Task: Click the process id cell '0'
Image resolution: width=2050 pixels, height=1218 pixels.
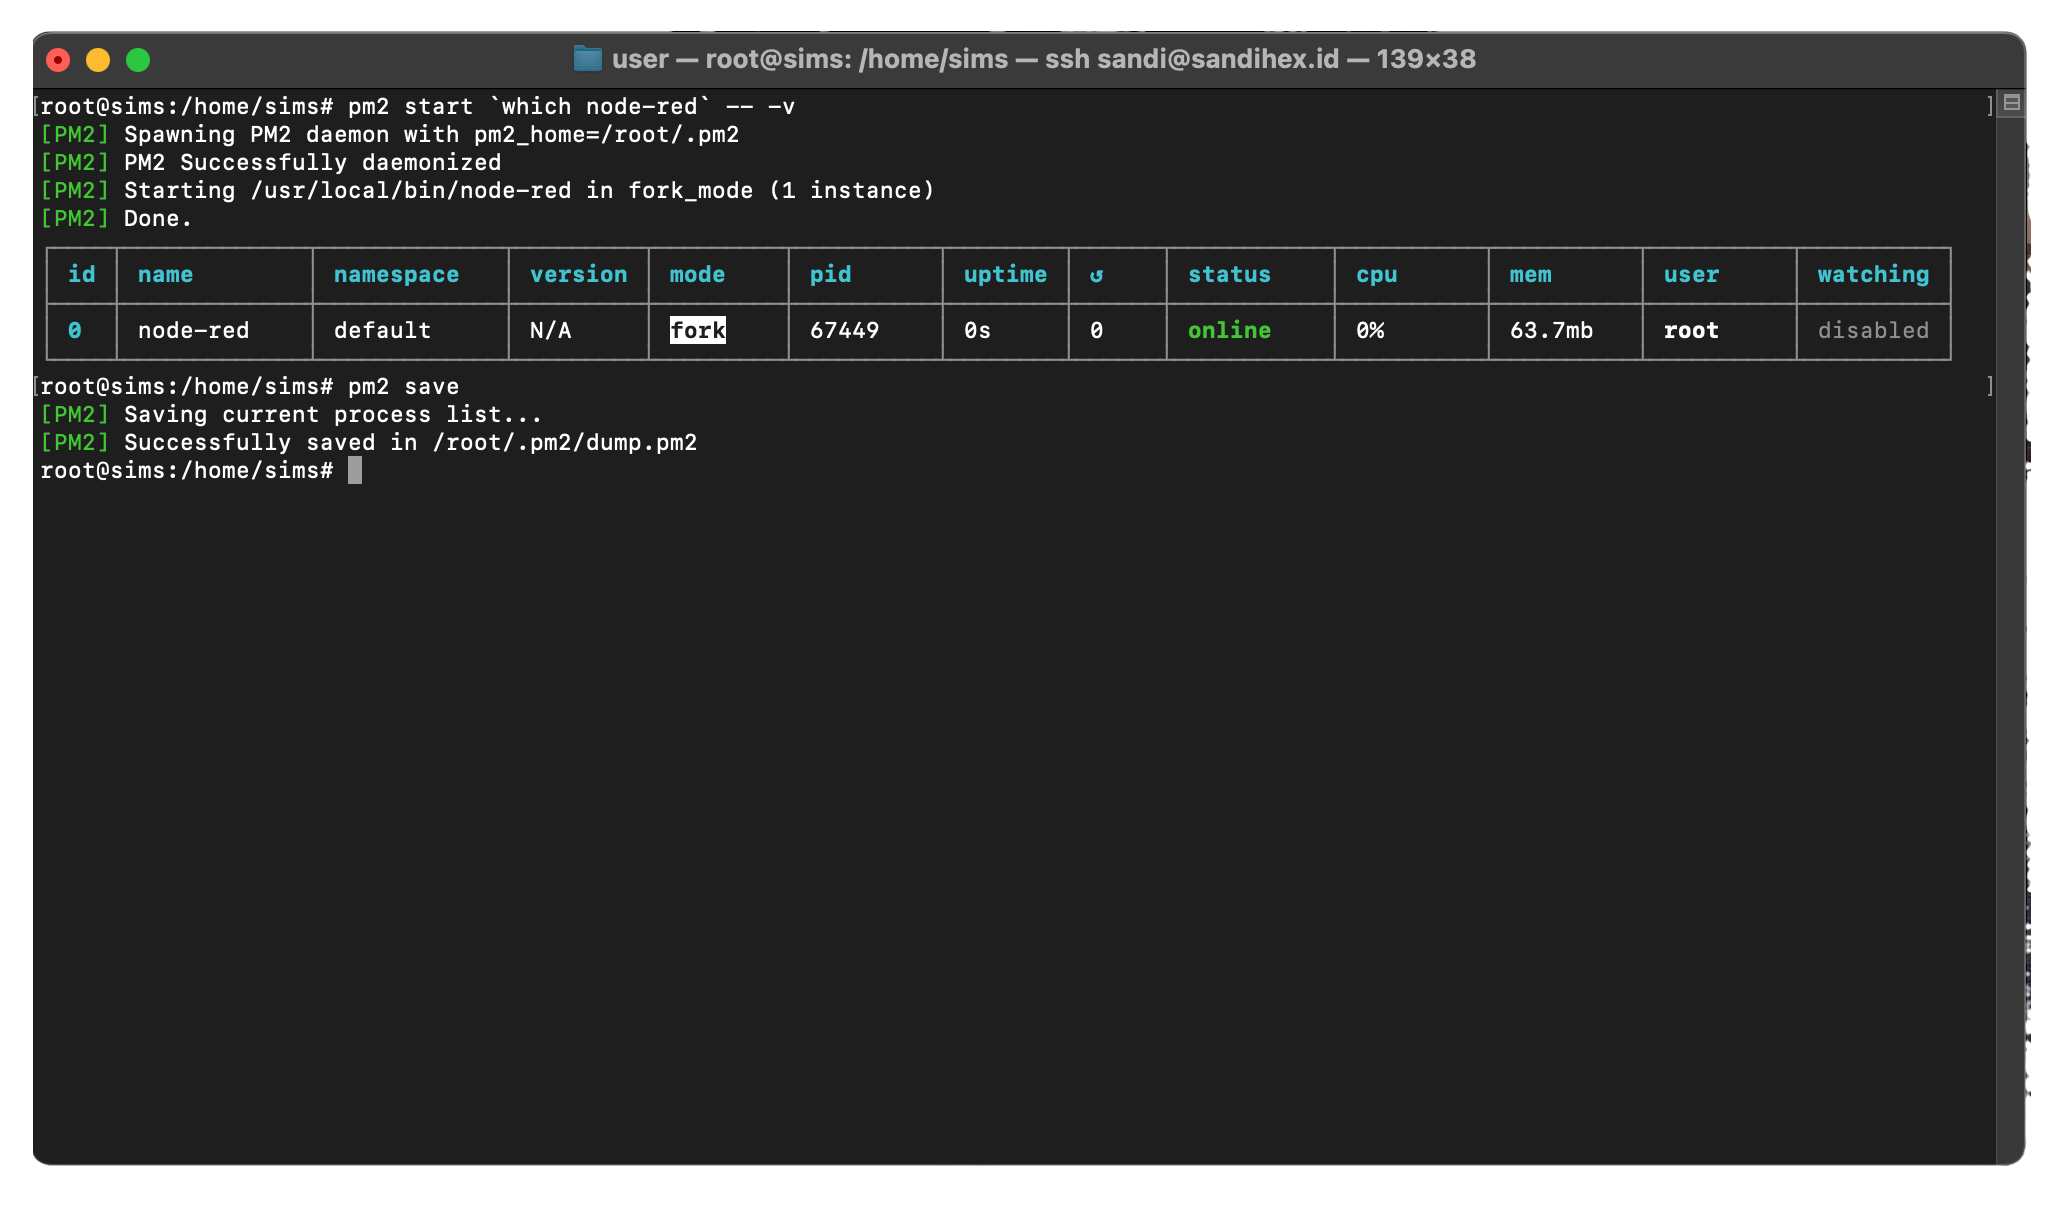Action: tap(75, 330)
